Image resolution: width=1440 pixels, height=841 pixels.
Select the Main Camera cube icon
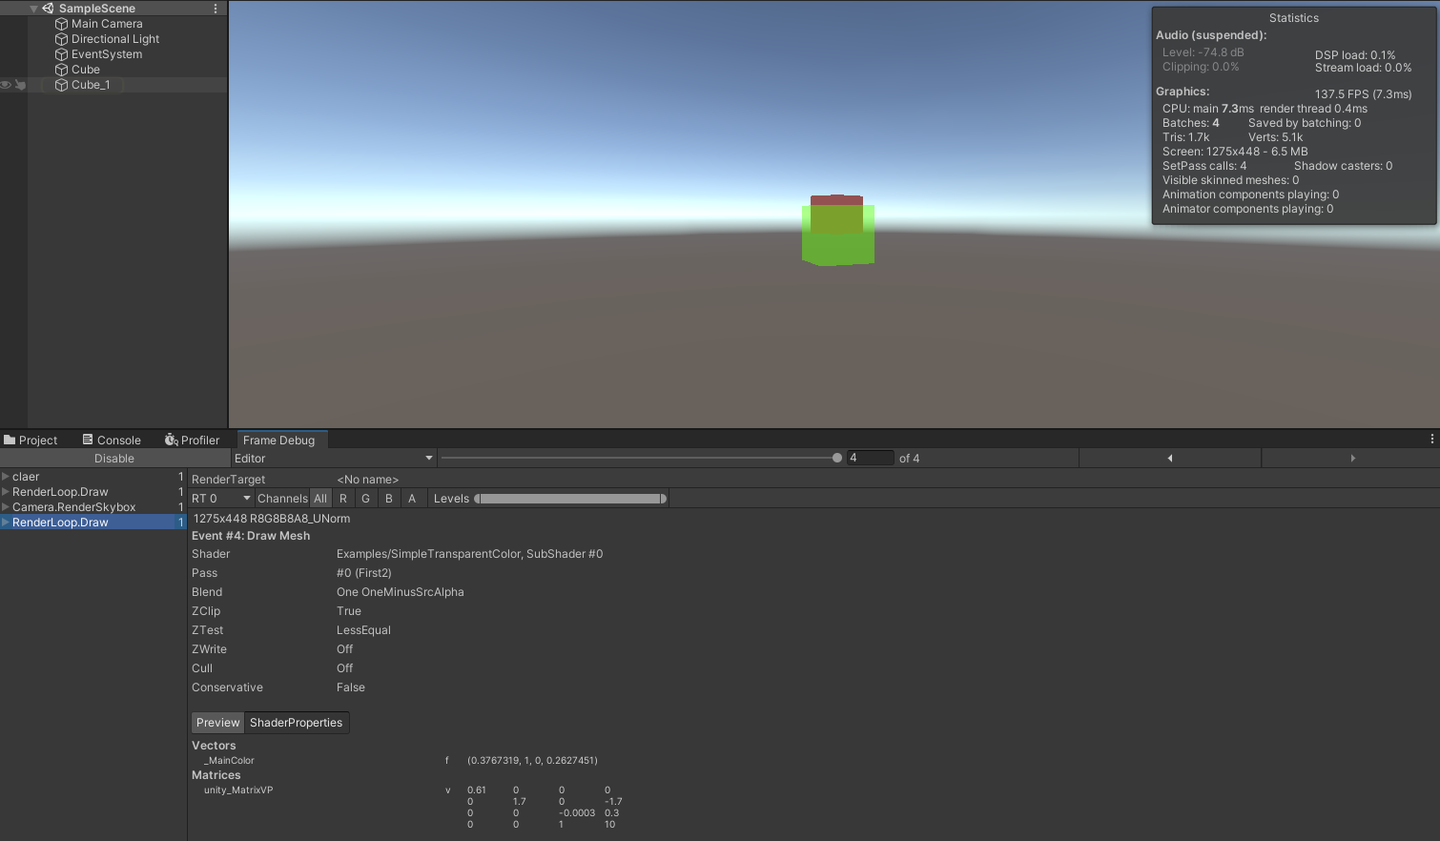point(62,23)
